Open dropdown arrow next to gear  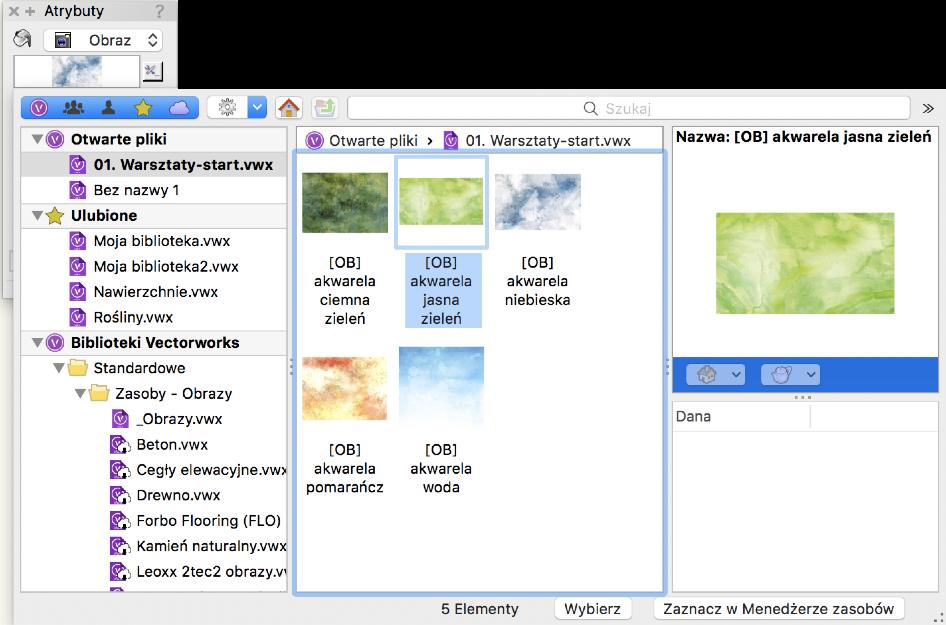(x=257, y=108)
